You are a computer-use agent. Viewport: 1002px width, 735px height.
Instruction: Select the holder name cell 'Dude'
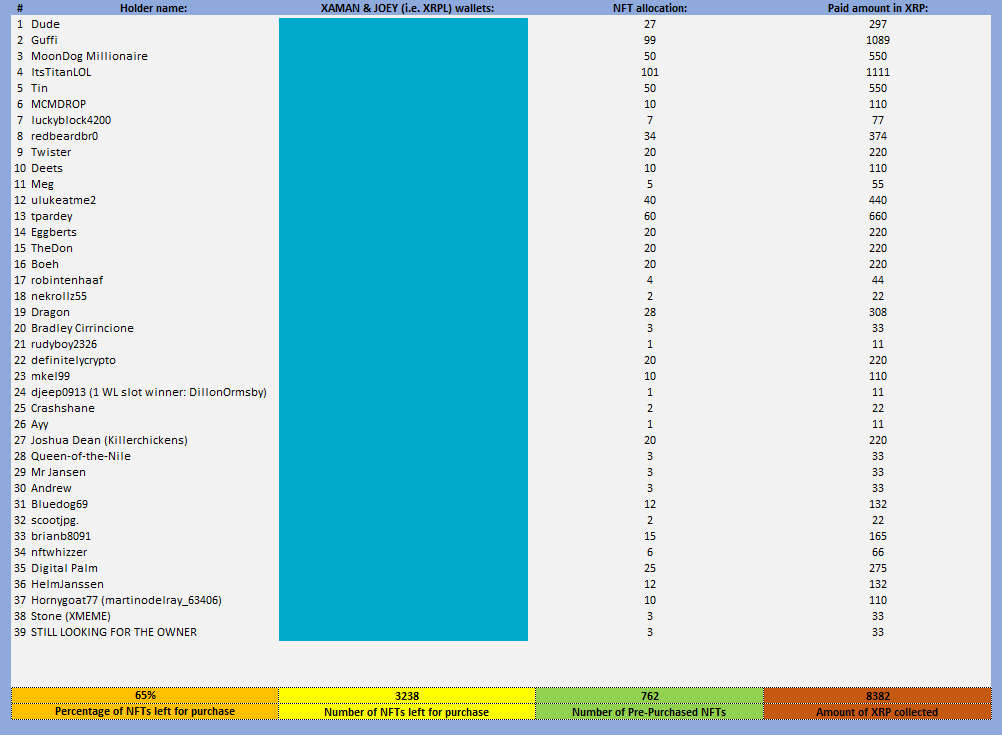coord(45,24)
